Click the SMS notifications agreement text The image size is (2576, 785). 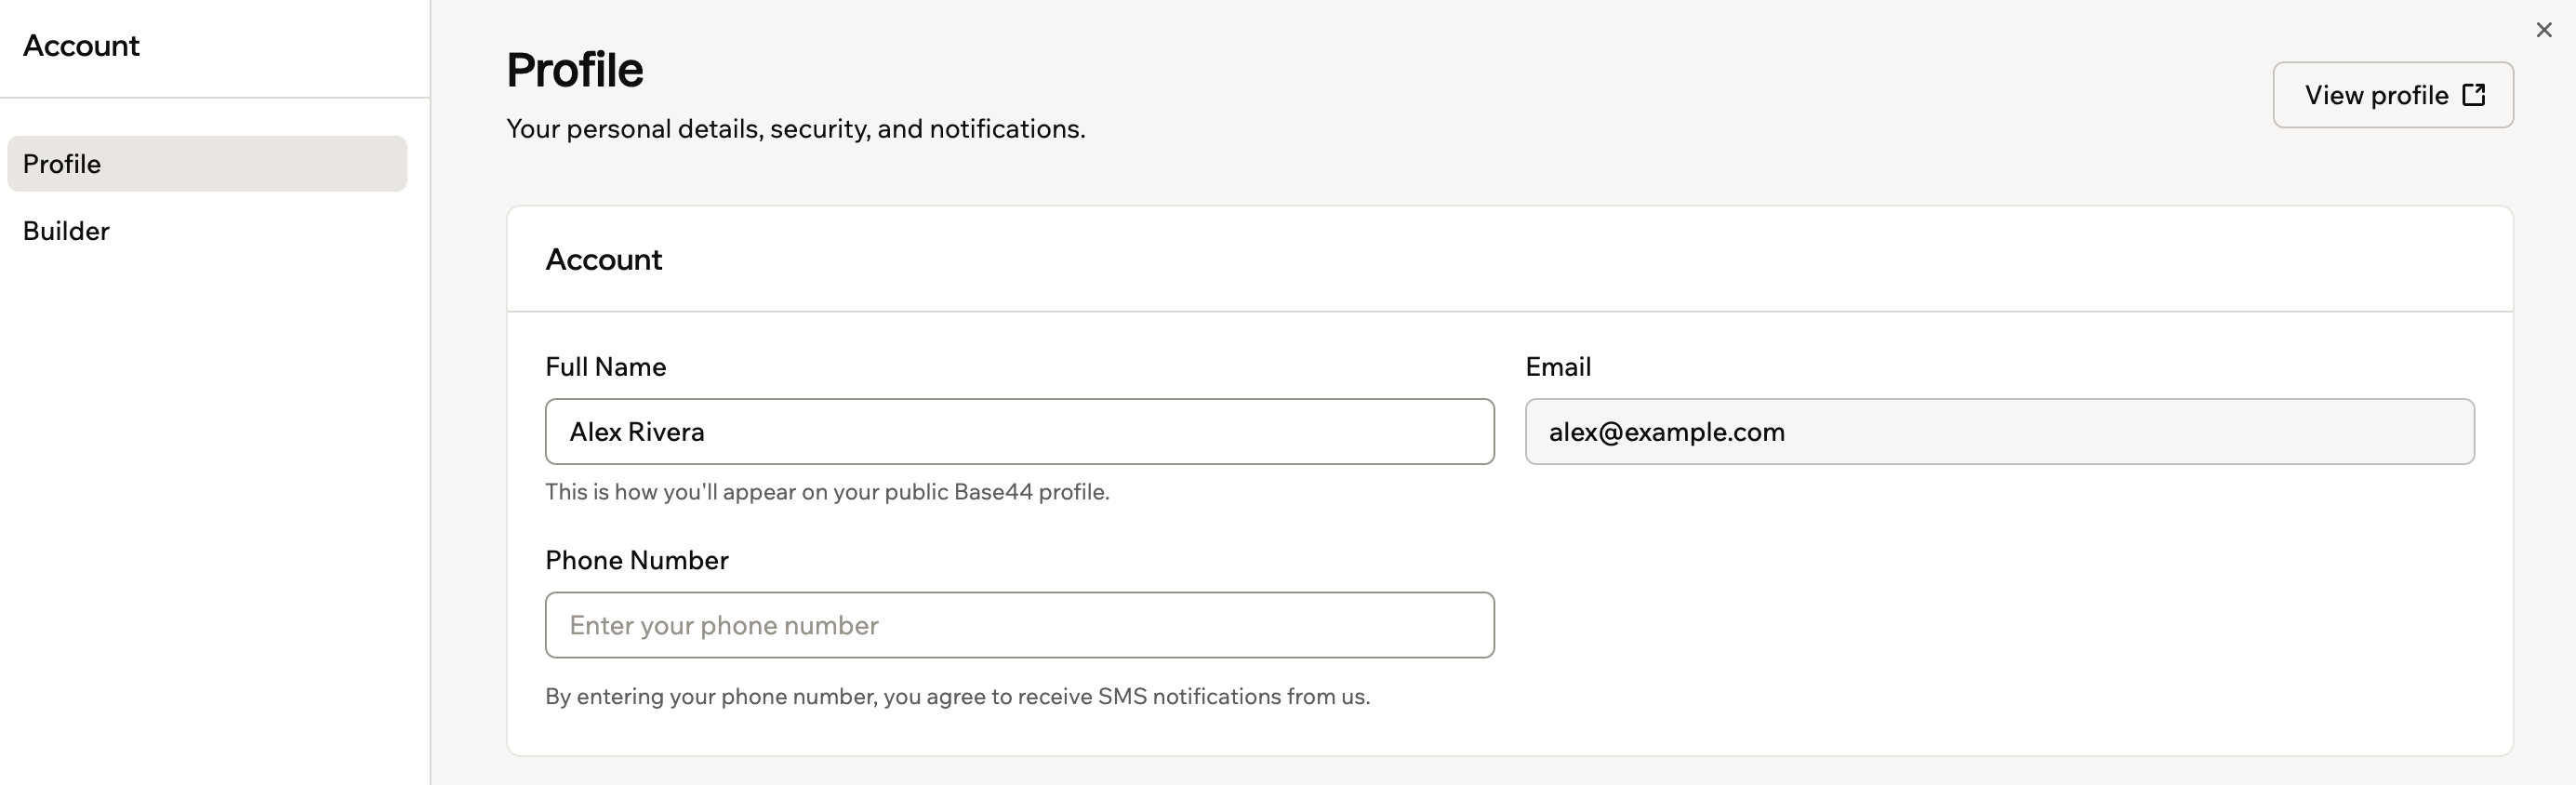click(958, 696)
